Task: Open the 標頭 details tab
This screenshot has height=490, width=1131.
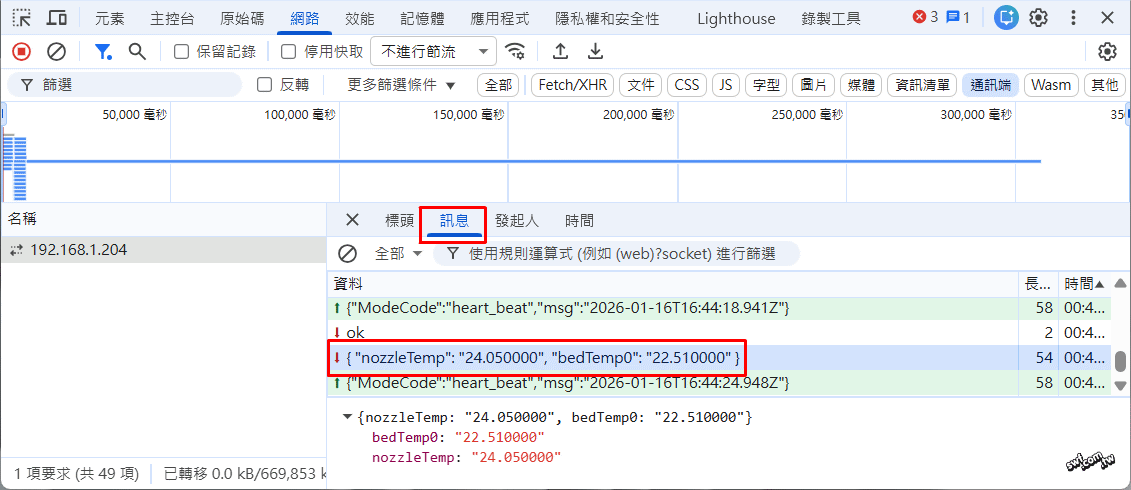Action: pos(400,221)
